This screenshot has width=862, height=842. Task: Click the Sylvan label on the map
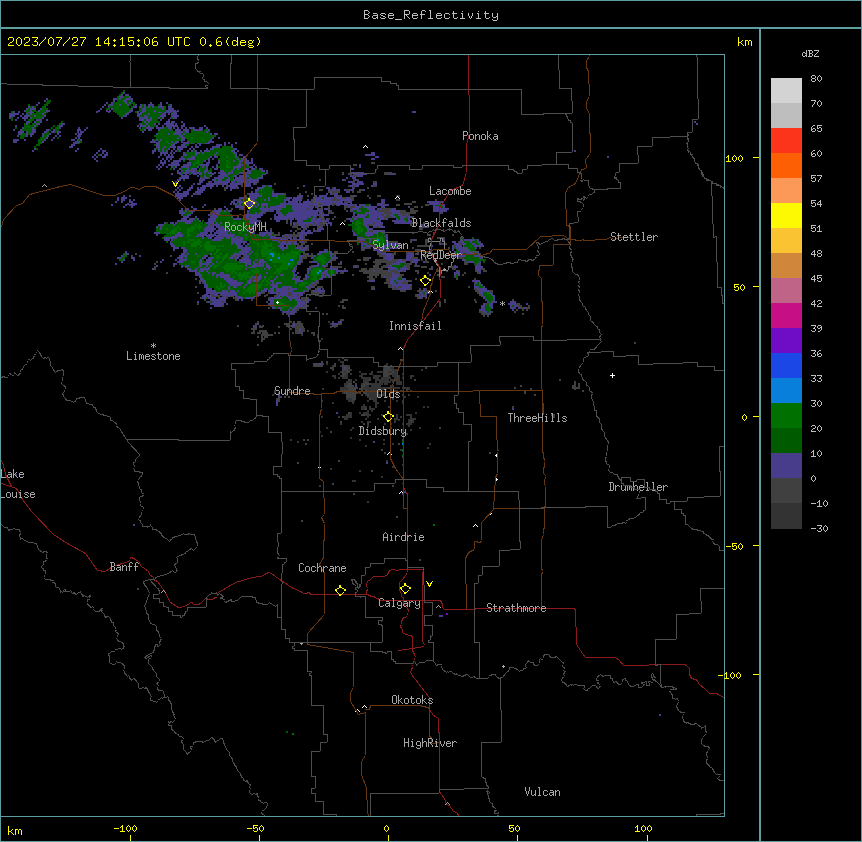pyautogui.click(x=390, y=245)
